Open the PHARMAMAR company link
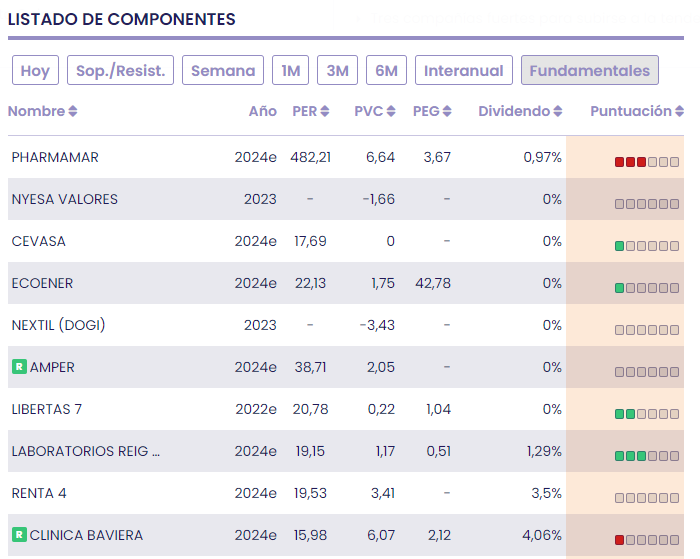Viewport: 700px width, 559px height. pyautogui.click(x=55, y=157)
